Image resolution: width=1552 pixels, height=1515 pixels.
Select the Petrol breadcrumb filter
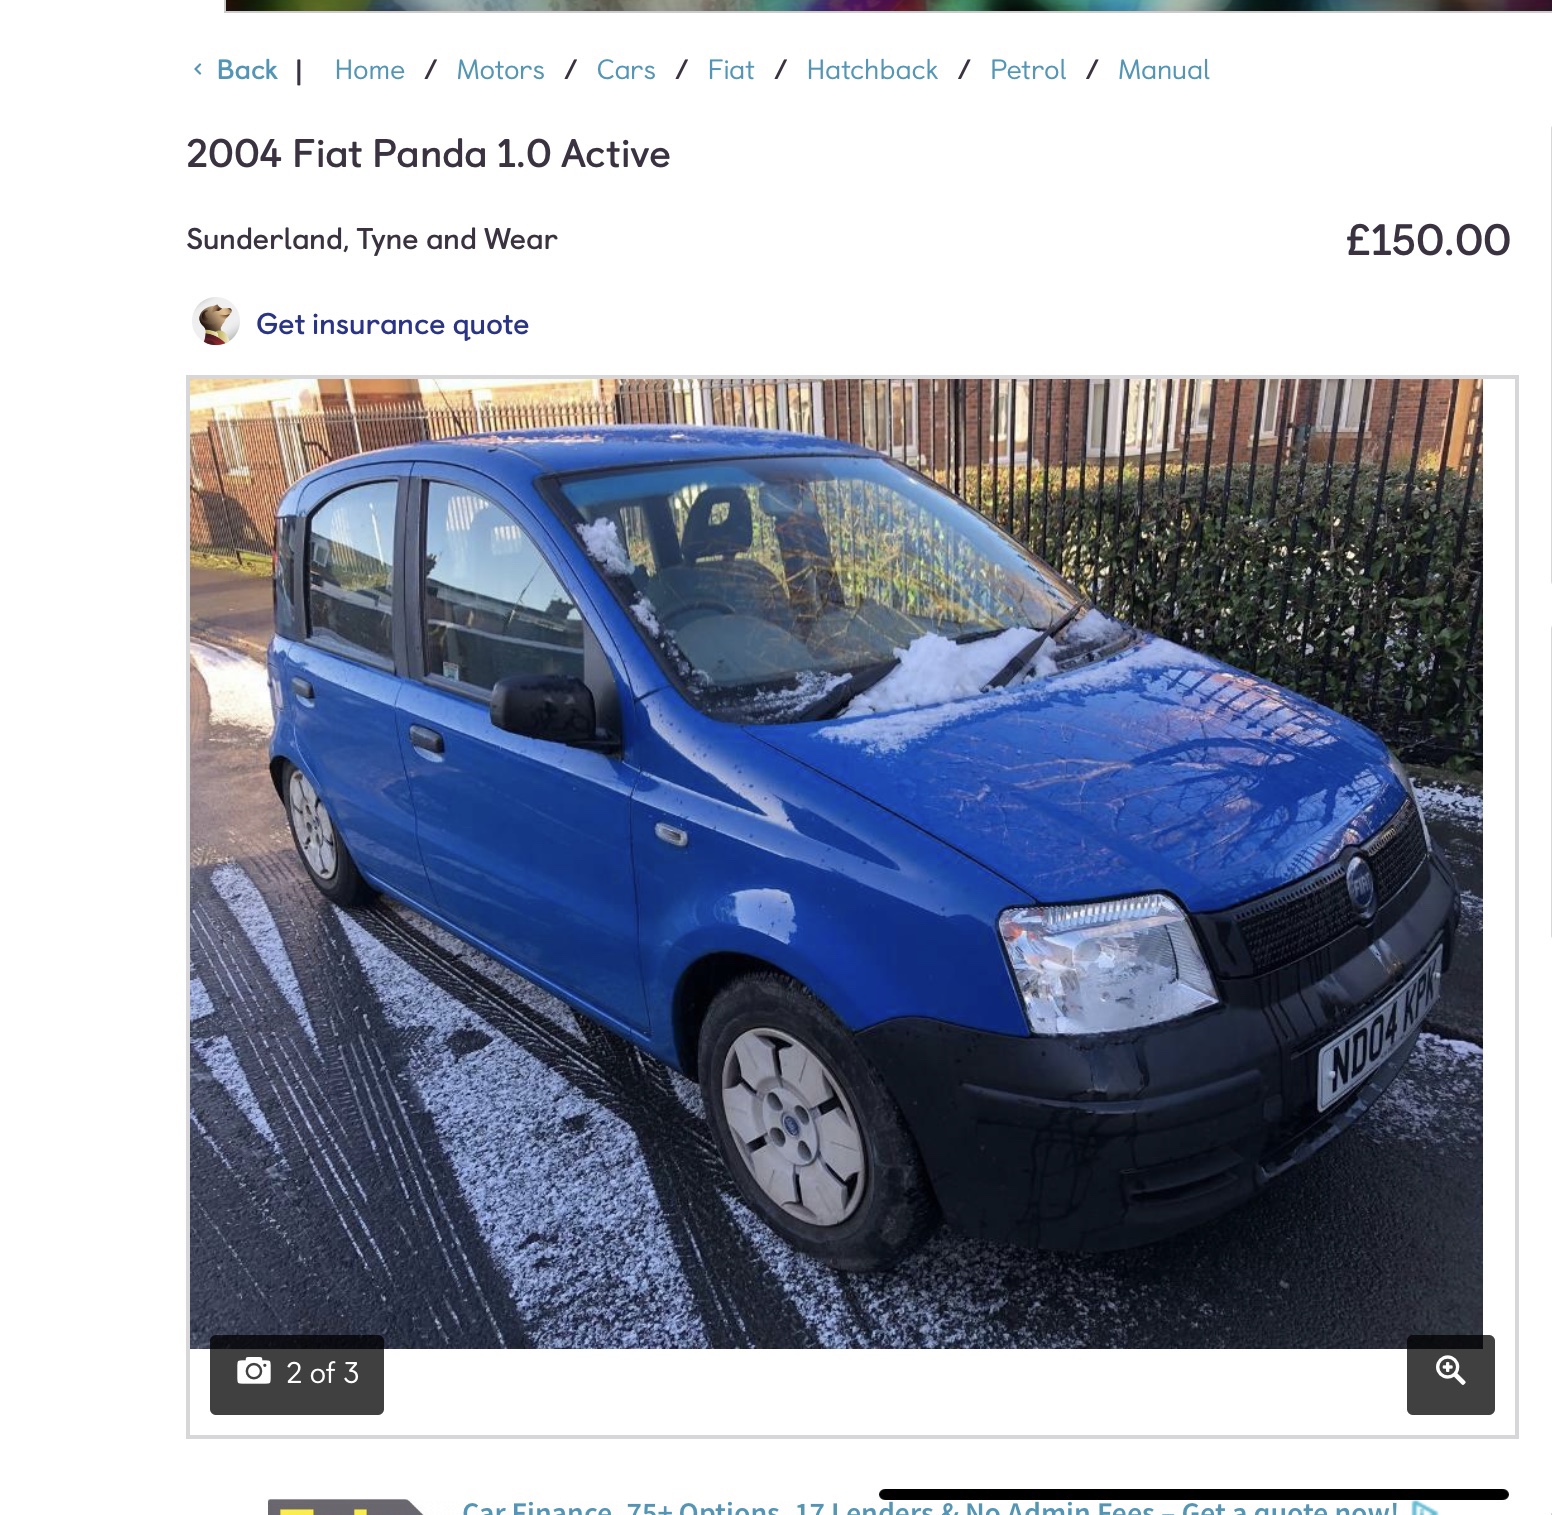click(1028, 70)
